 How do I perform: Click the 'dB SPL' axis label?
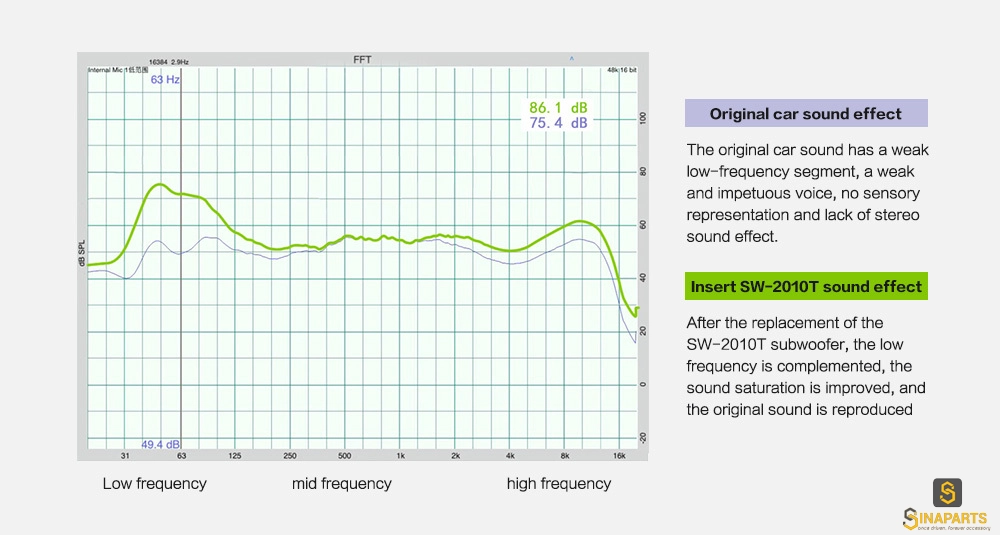tap(82, 254)
